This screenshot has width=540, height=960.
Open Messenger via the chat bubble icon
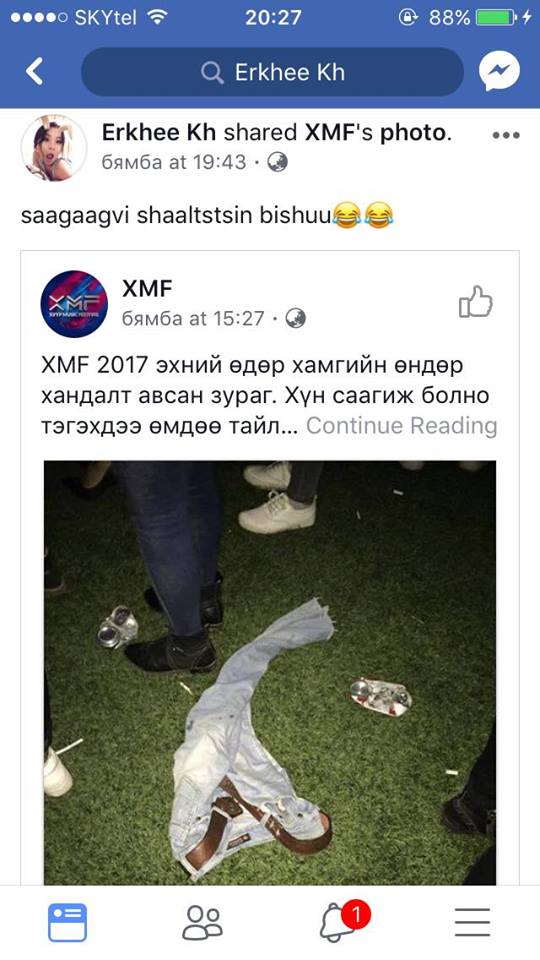[499, 72]
